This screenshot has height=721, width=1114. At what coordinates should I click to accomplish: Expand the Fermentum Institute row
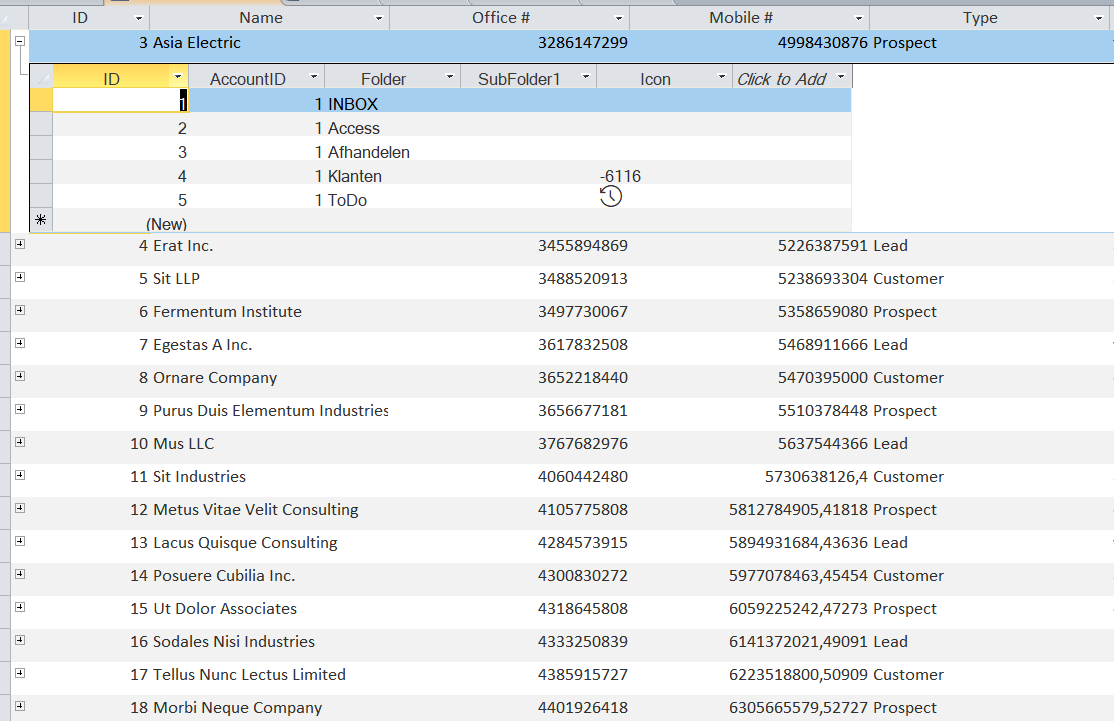pyautogui.click(x=20, y=310)
